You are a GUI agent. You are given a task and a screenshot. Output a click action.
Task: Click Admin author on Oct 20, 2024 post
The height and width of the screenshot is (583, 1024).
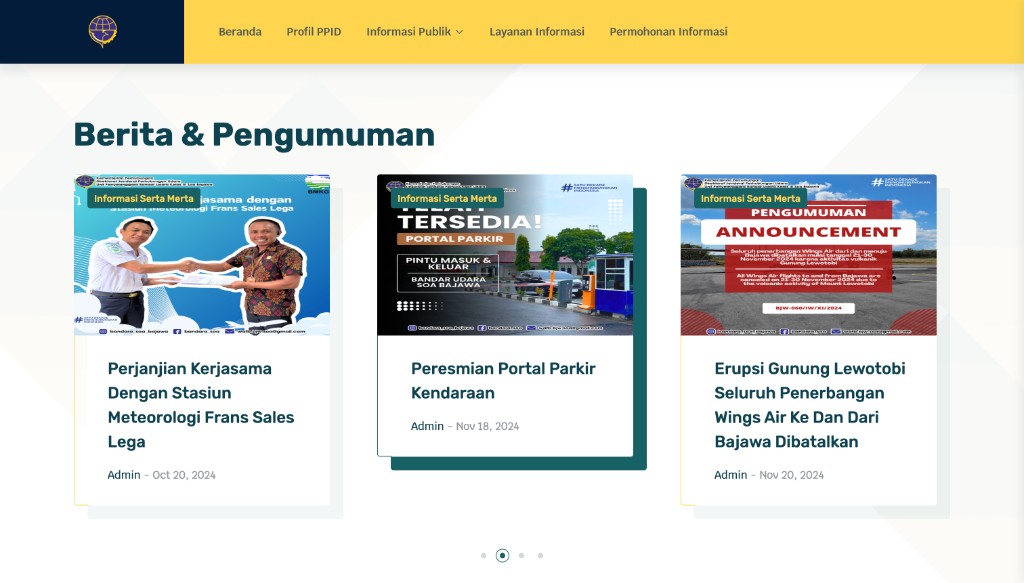tap(123, 475)
